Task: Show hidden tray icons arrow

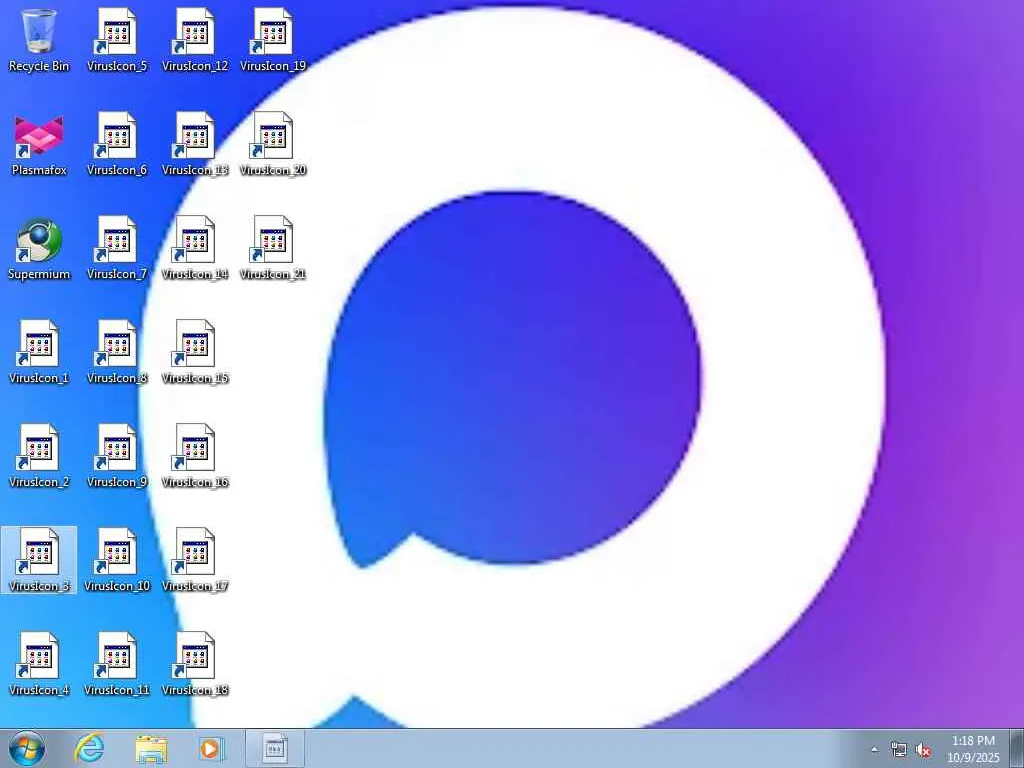Action: pos(874,750)
